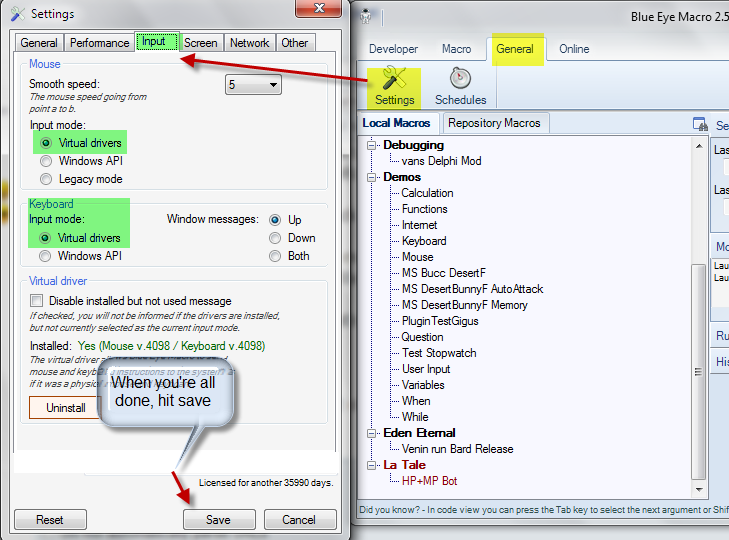
Task: Switch to Repository Macros tab
Action: (x=494, y=123)
